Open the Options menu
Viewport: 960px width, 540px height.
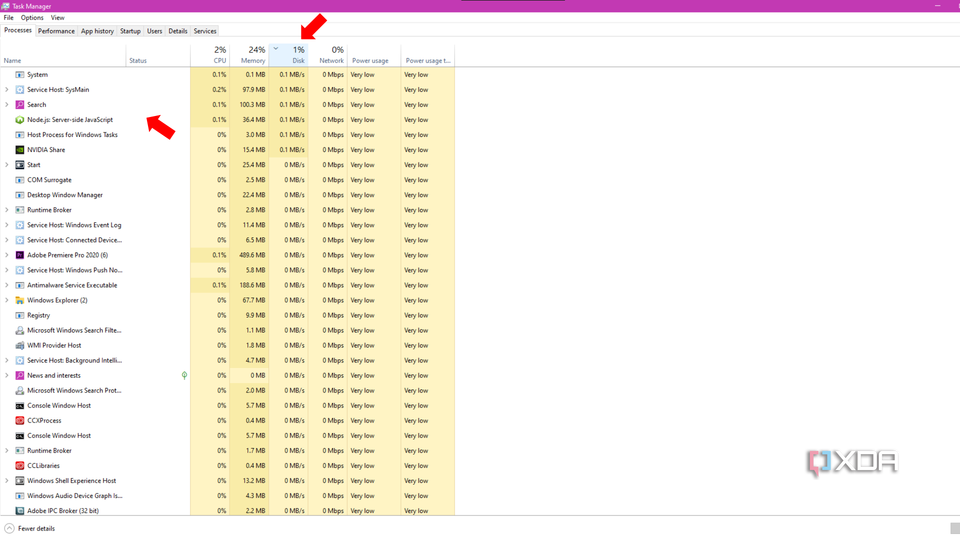[32, 18]
